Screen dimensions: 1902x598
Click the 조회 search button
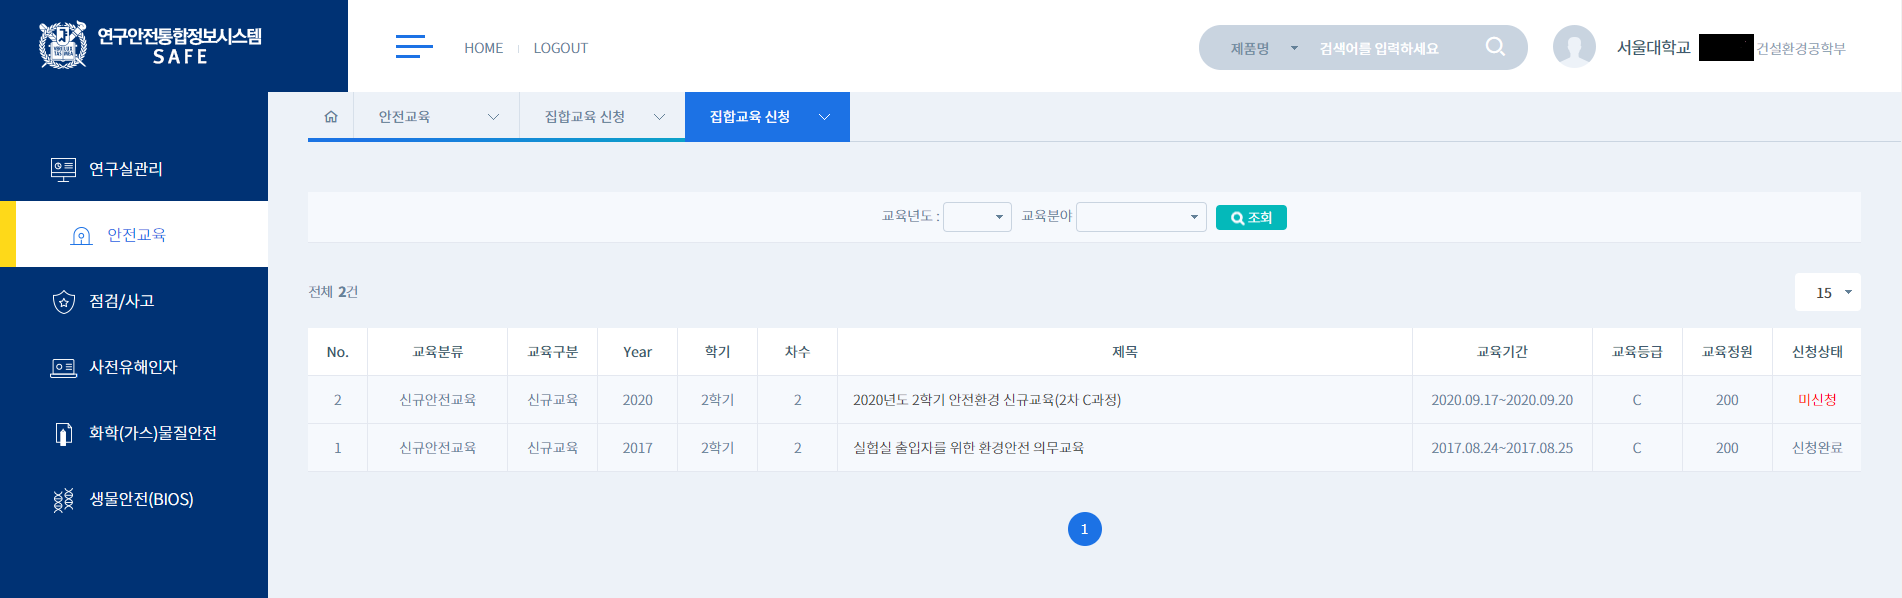tap(1251, 217)
